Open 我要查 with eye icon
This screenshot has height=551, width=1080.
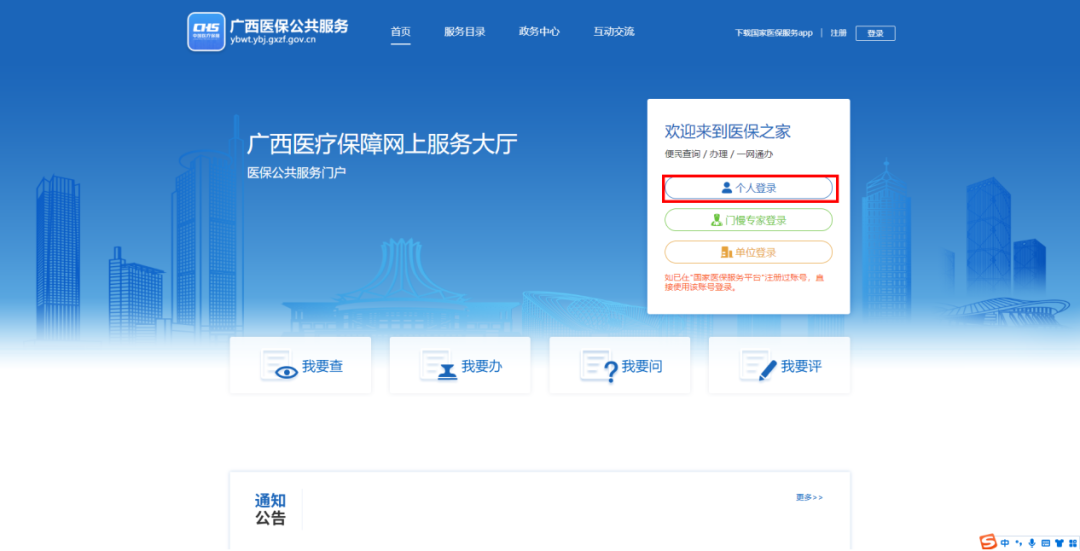[x=300, y=366]
